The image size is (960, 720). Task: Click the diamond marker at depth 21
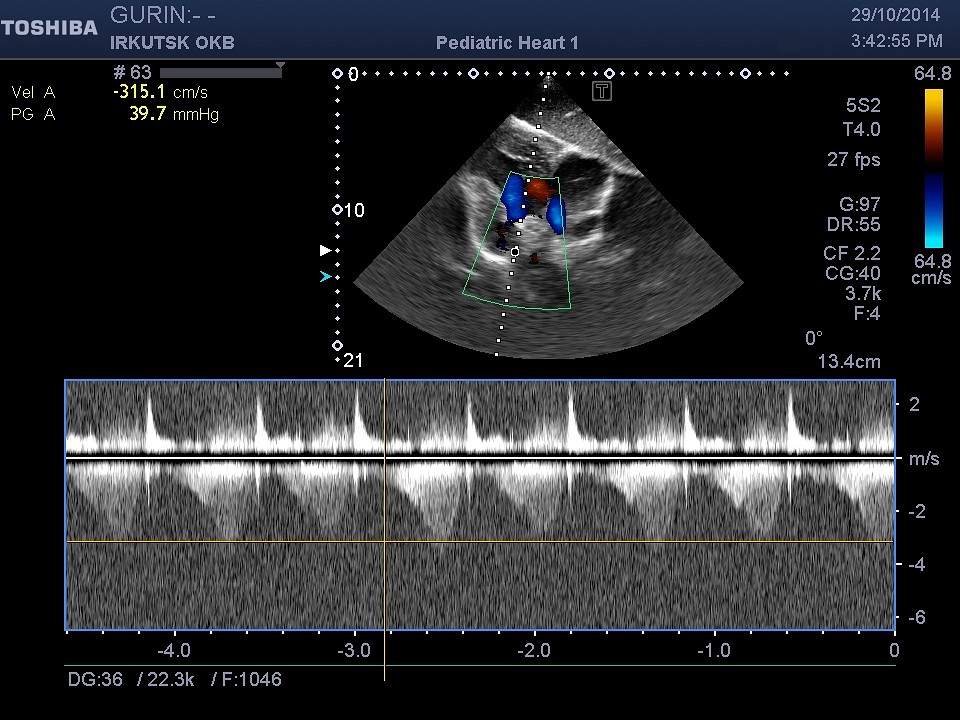pos(337,345)
